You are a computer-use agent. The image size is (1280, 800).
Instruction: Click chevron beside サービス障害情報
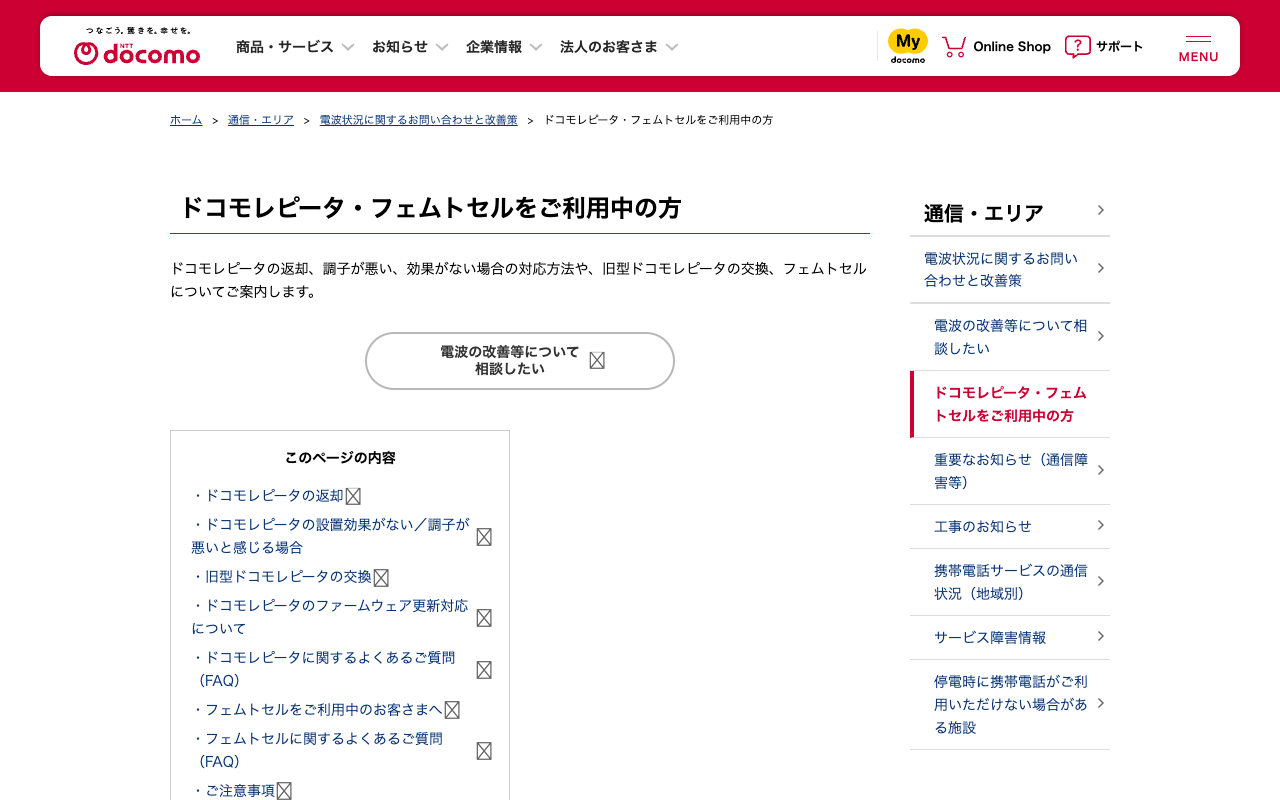click(x=1100, y=636)
